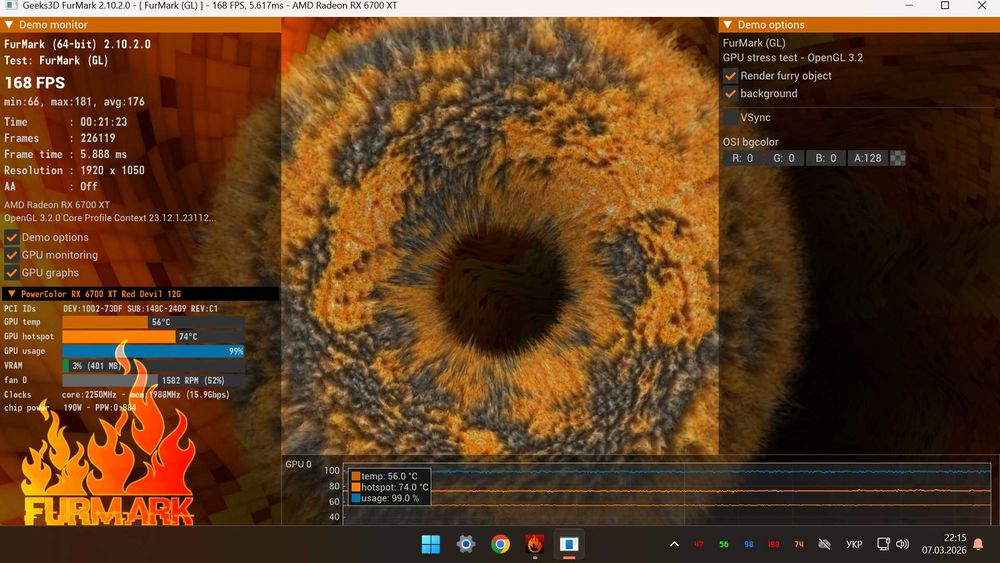Switch the УКР input language indicator
Viewport: 1000px width, 563px height.
(854, 545)
